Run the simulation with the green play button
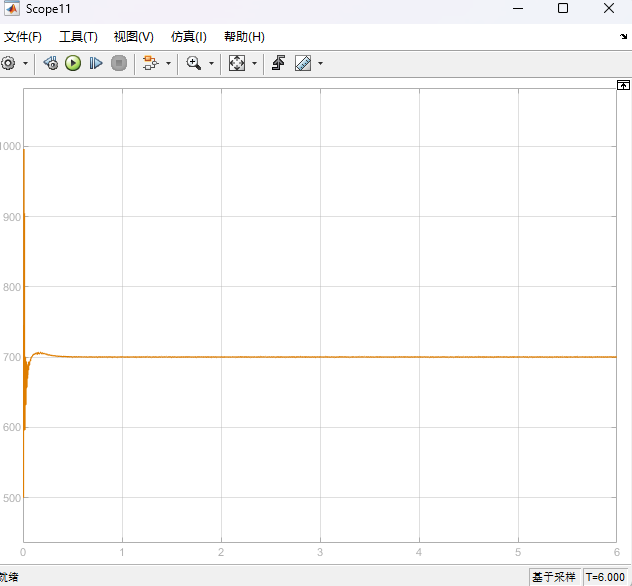 [x=73, y=63]
